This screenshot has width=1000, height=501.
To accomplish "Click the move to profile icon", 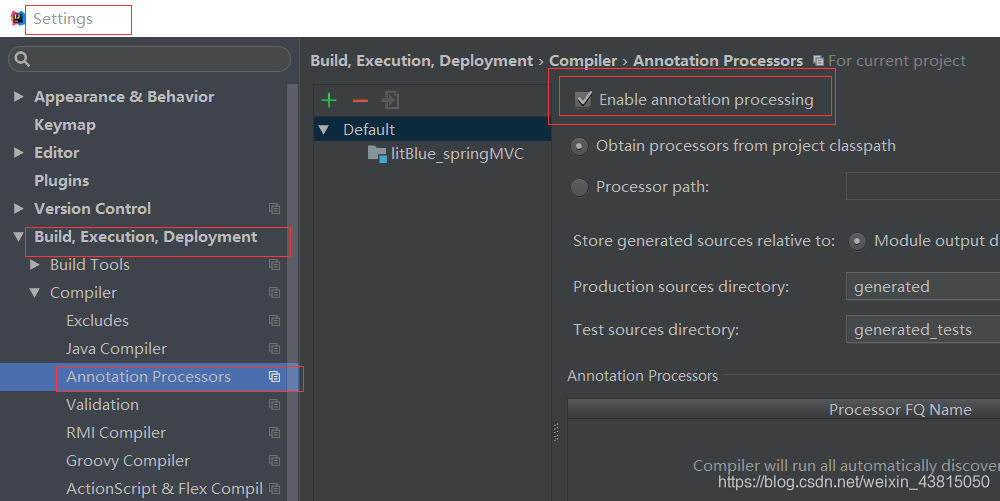I will click(x=390, y=100).
